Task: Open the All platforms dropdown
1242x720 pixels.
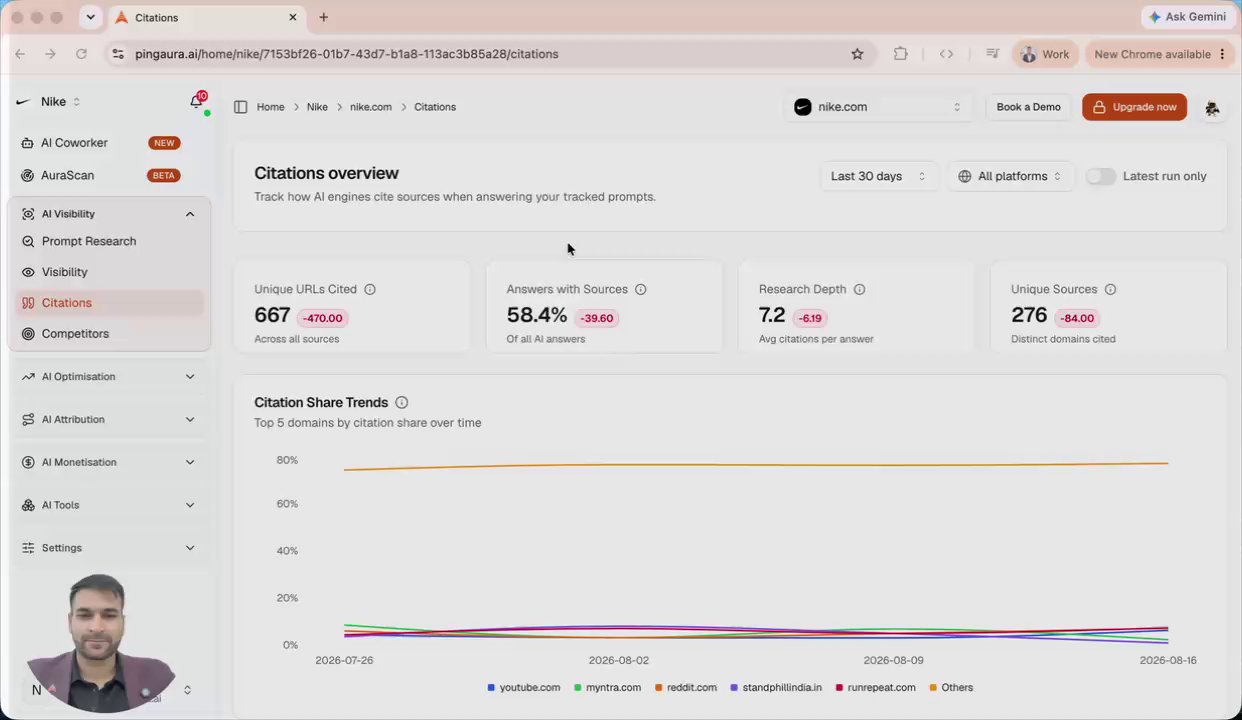Action: coord(1010,176)
